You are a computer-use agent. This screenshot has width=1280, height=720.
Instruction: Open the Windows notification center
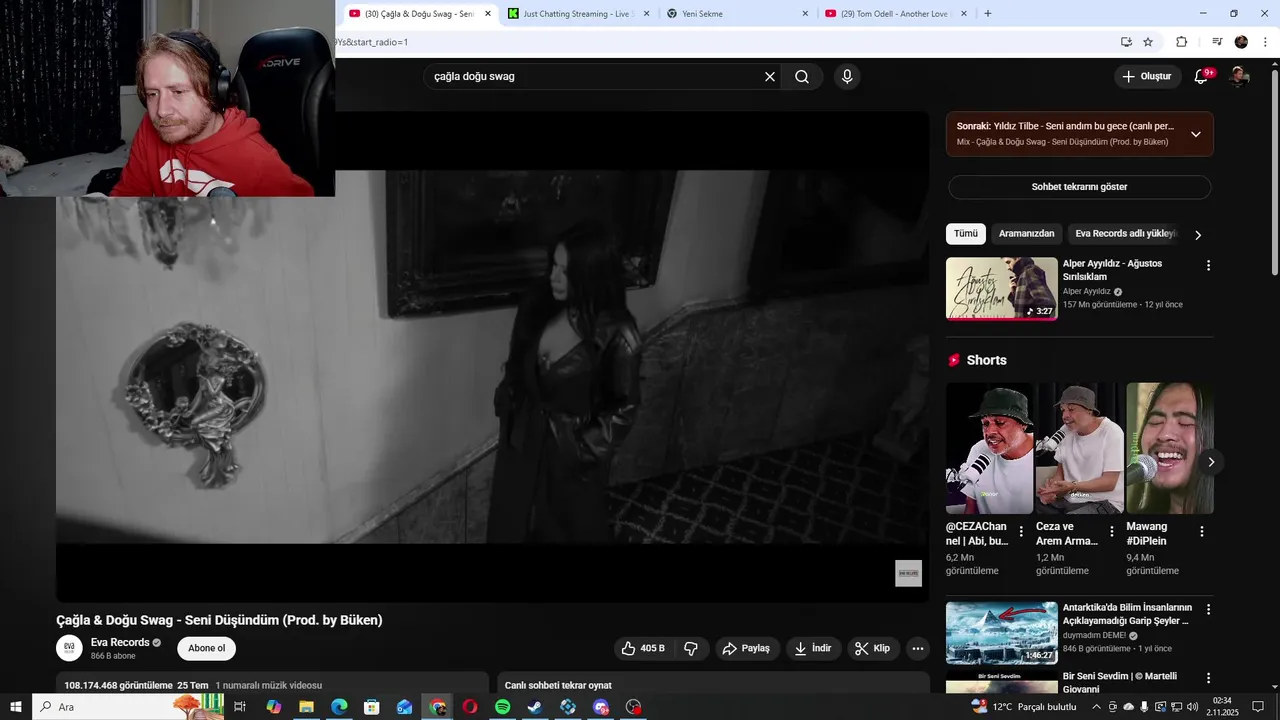(1258, 707)
